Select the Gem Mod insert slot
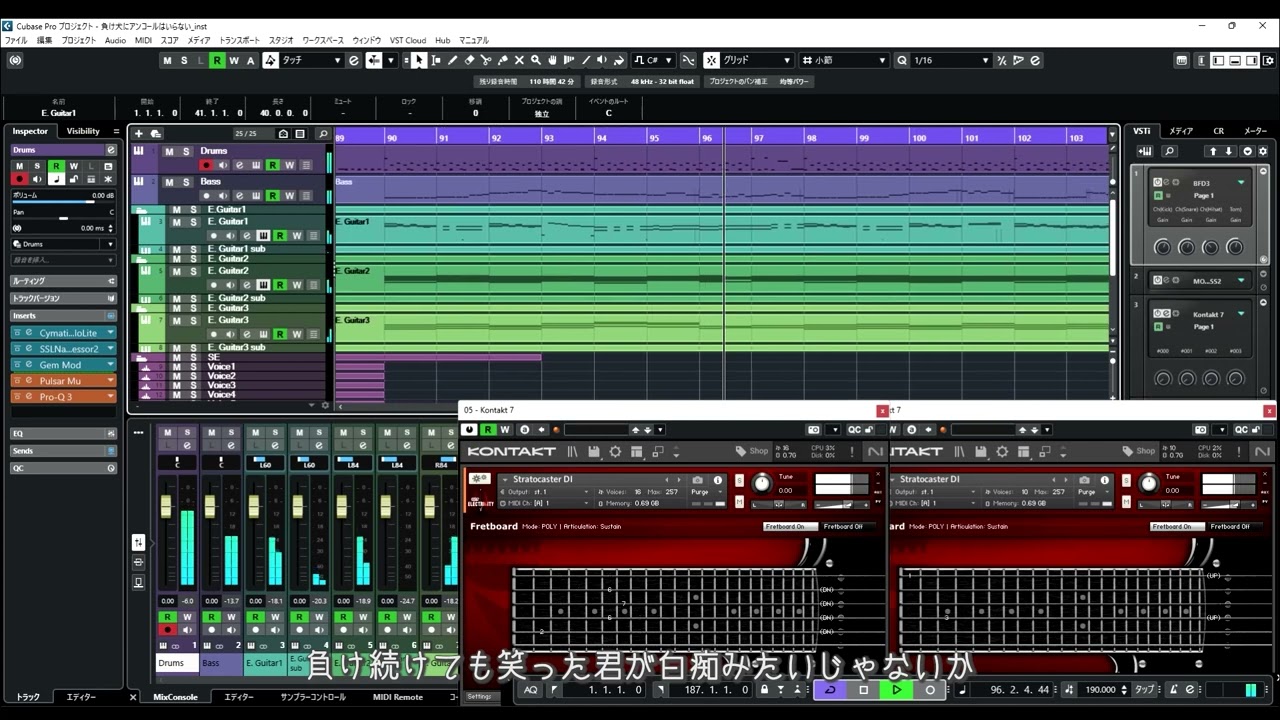The height and width of the screenshot is (720, 1280). (64, 365)
